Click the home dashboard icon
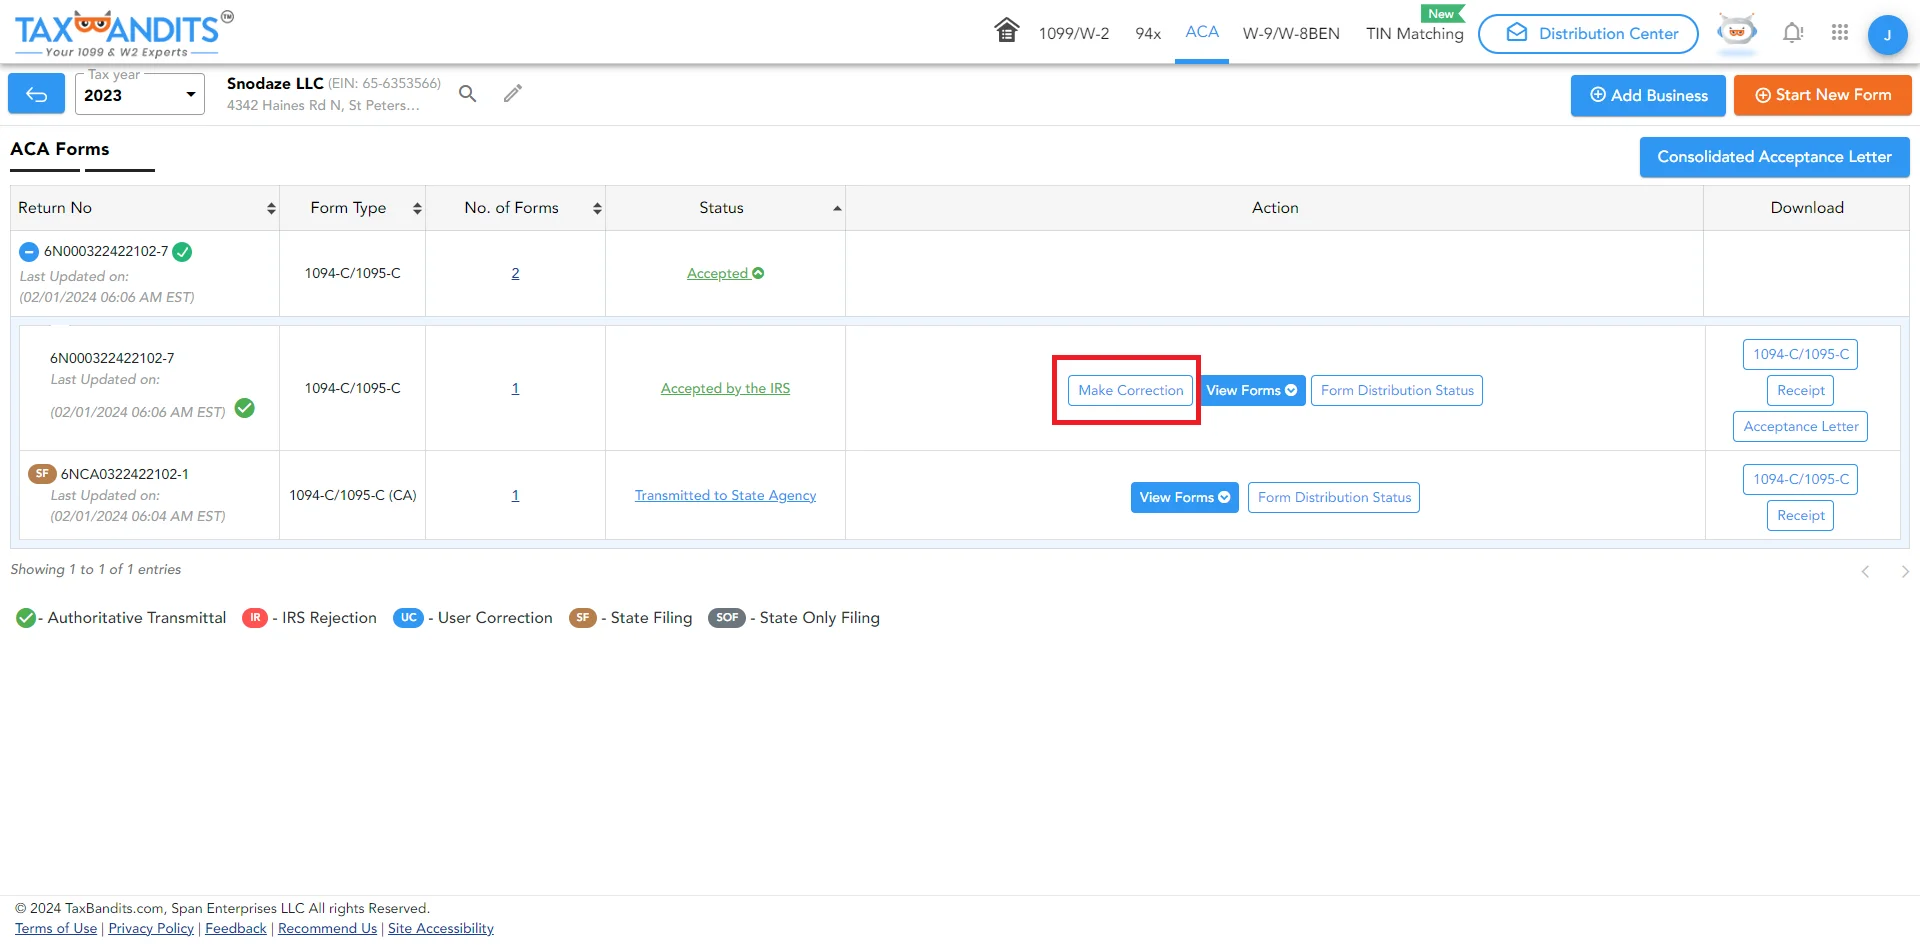 1006,31
